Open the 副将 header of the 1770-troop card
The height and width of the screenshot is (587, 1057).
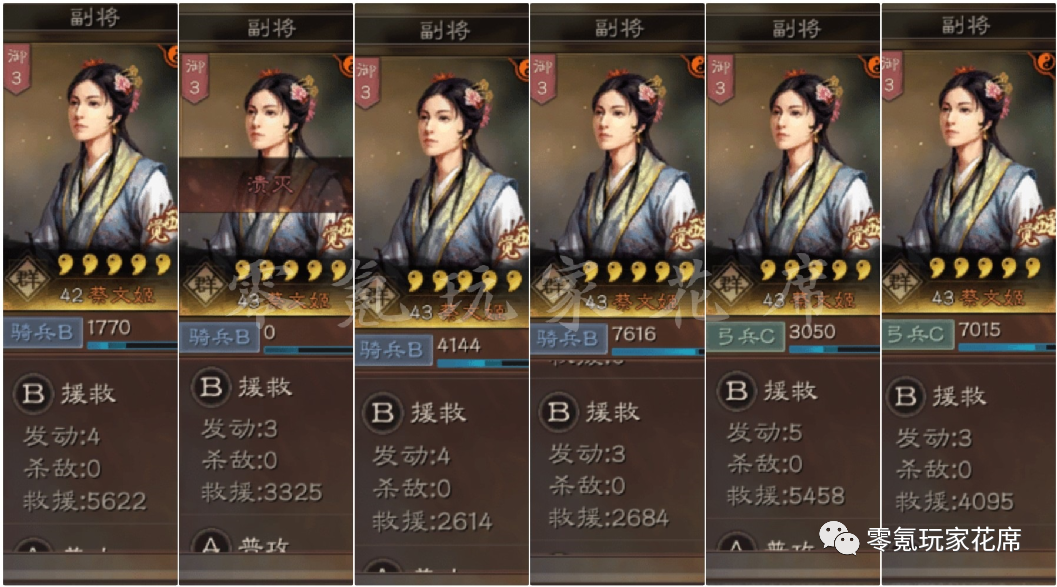[95, 17]
